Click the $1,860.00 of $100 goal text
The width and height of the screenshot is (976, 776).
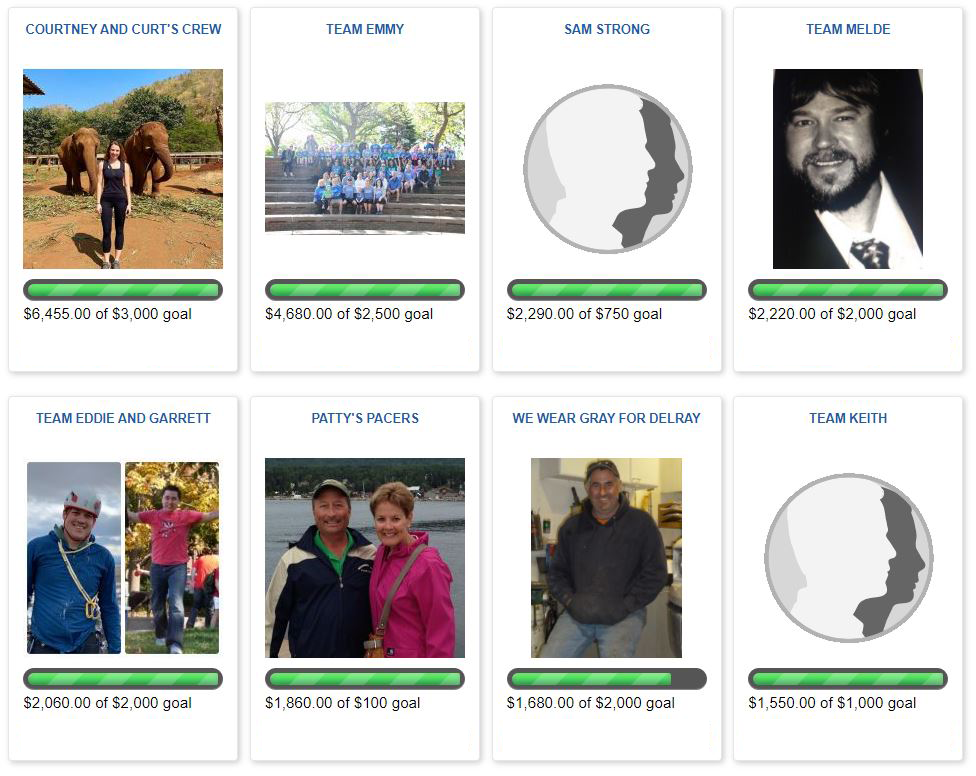pyautogui.click(x=343, y=703)
